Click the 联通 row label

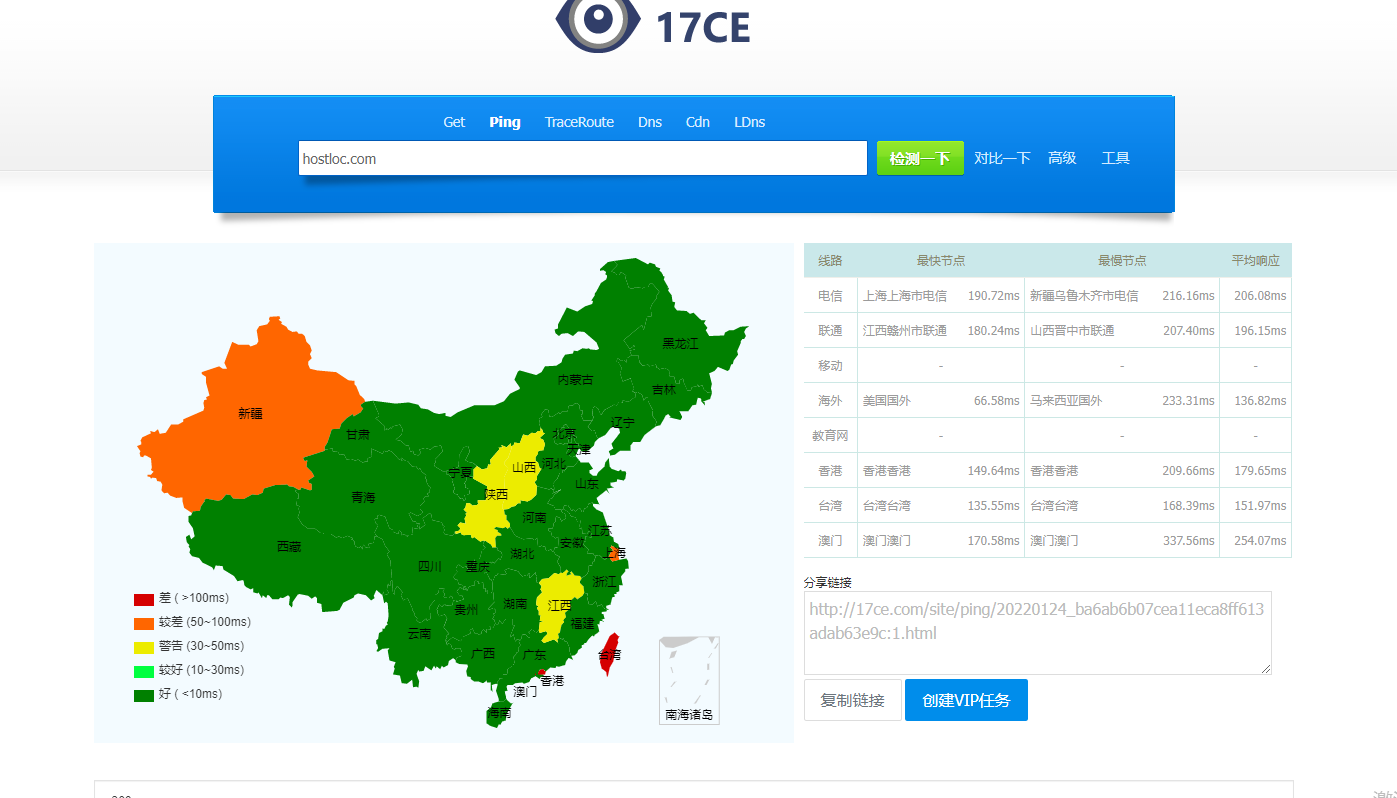830,331
